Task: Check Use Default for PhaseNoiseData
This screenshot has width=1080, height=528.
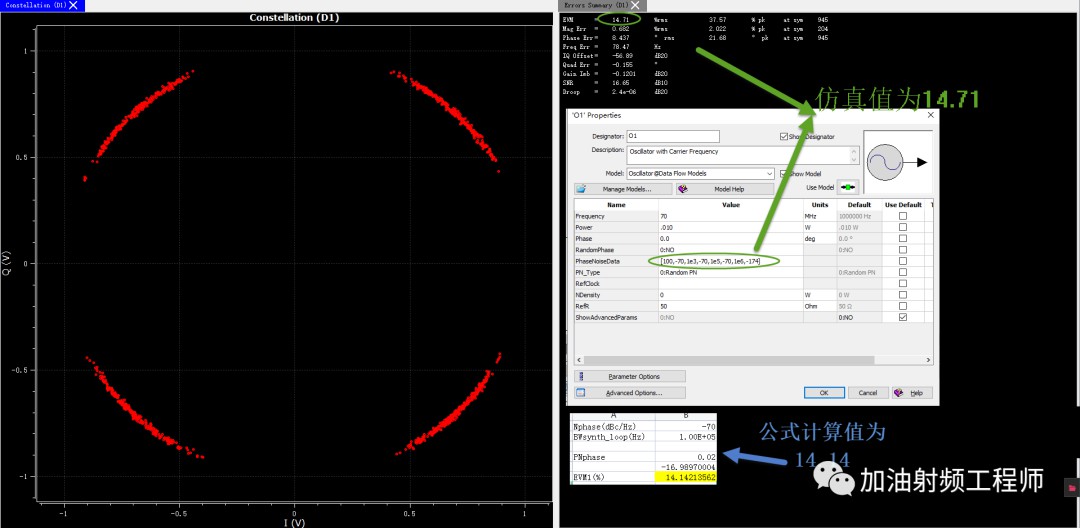Action: [903, 261]
